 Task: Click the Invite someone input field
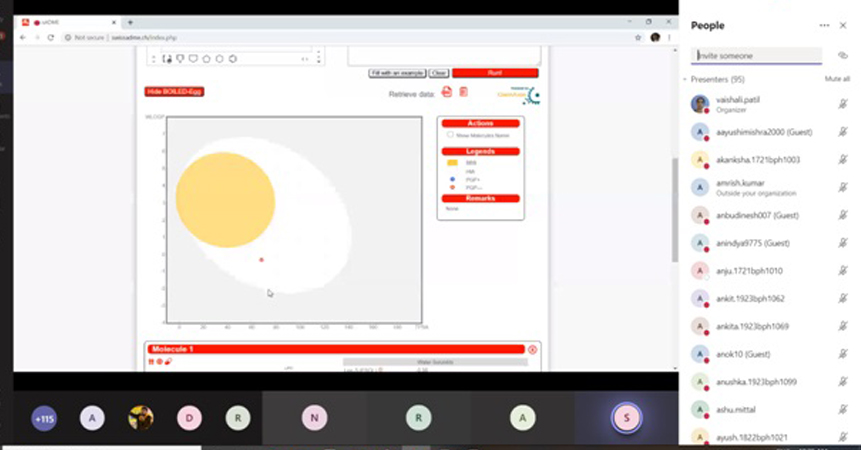click(x=757, y=56)
